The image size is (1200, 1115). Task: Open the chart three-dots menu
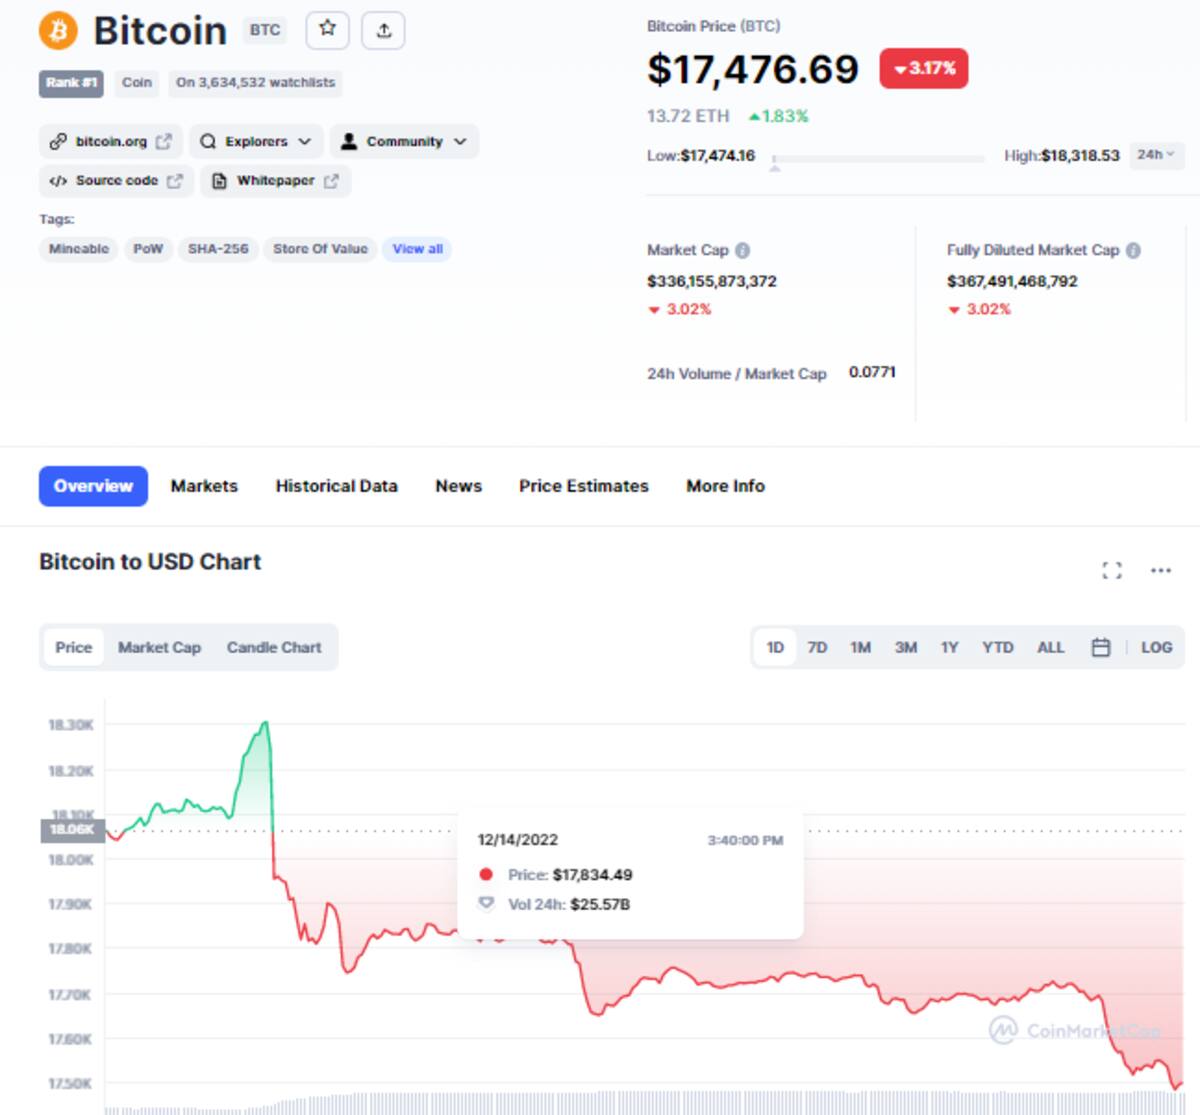click(x=1160, y=570)
